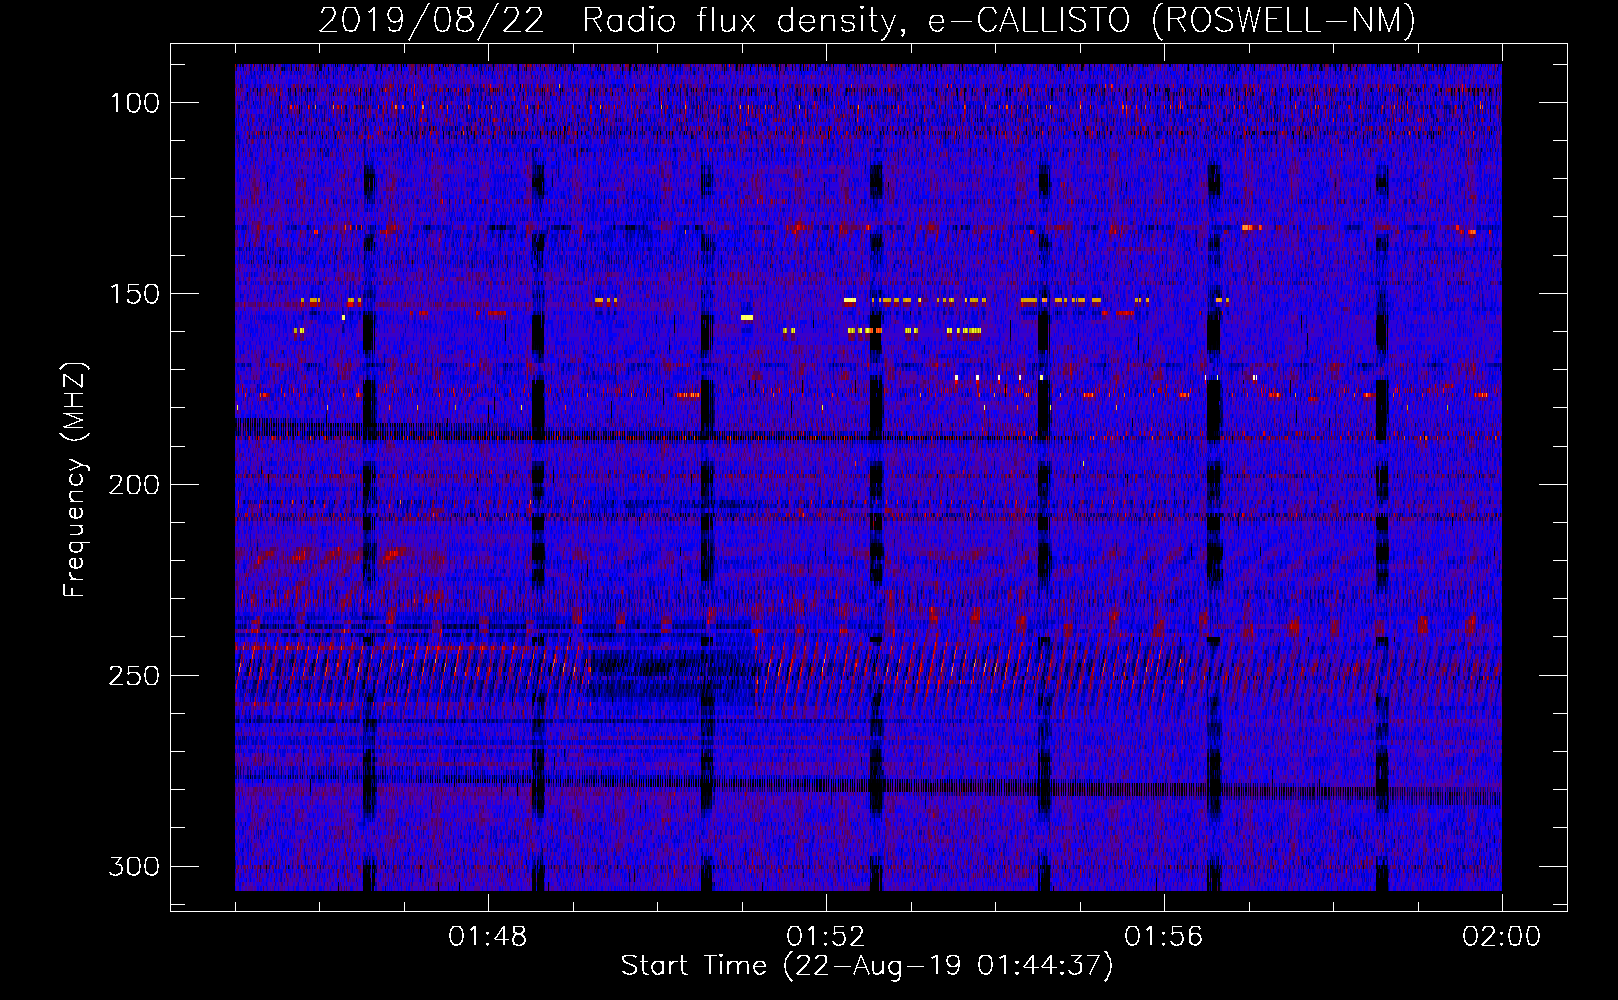Viewport: 1618px width, 1000px height.
Task: Click the time tick label '02:00'
Action: [x=1502, y=937]
